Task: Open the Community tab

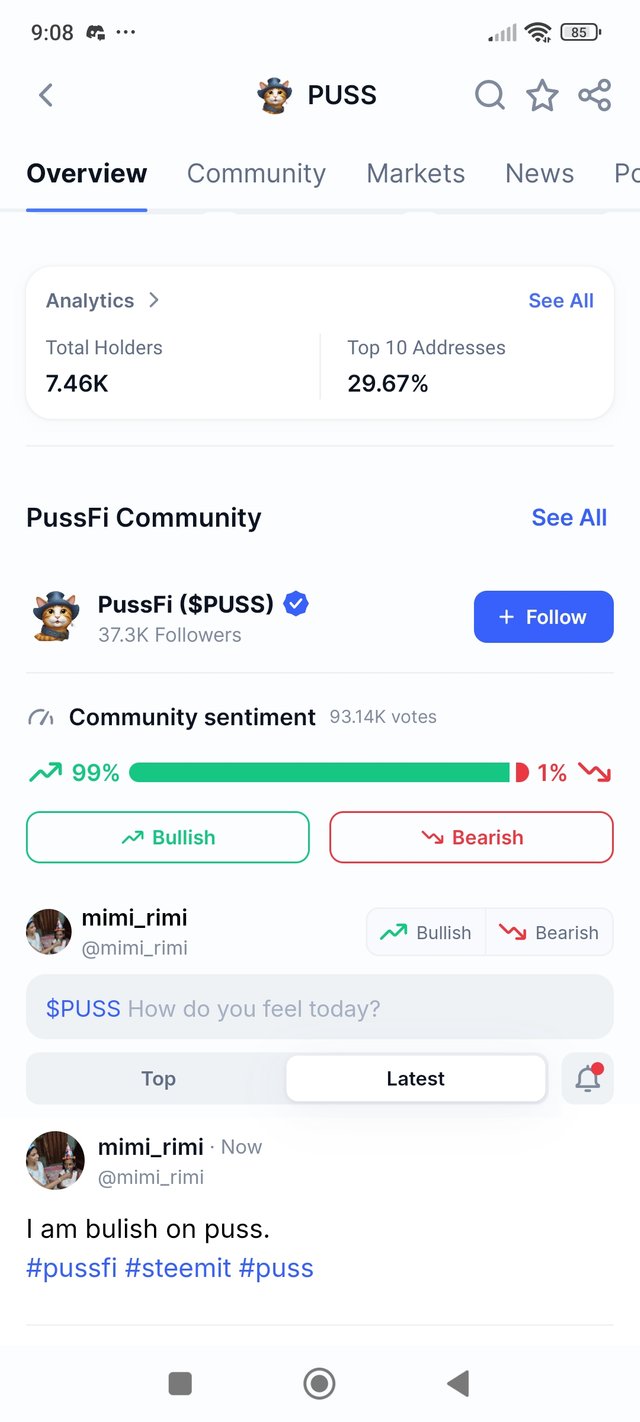Action: tap(256, 173)
